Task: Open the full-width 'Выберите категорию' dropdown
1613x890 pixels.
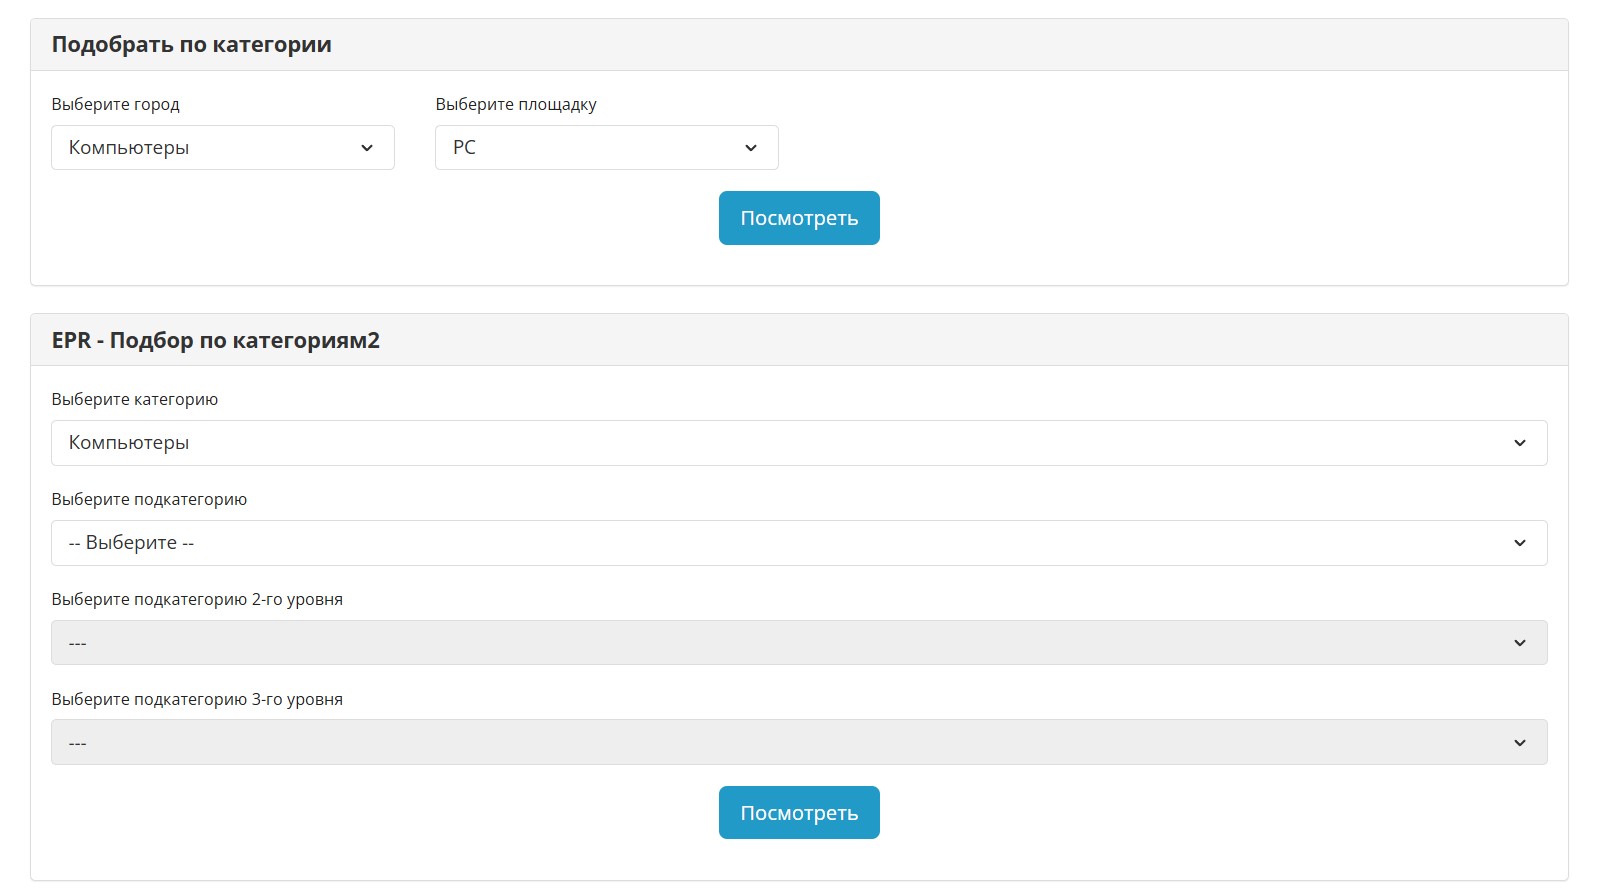Action: [780, 443]
